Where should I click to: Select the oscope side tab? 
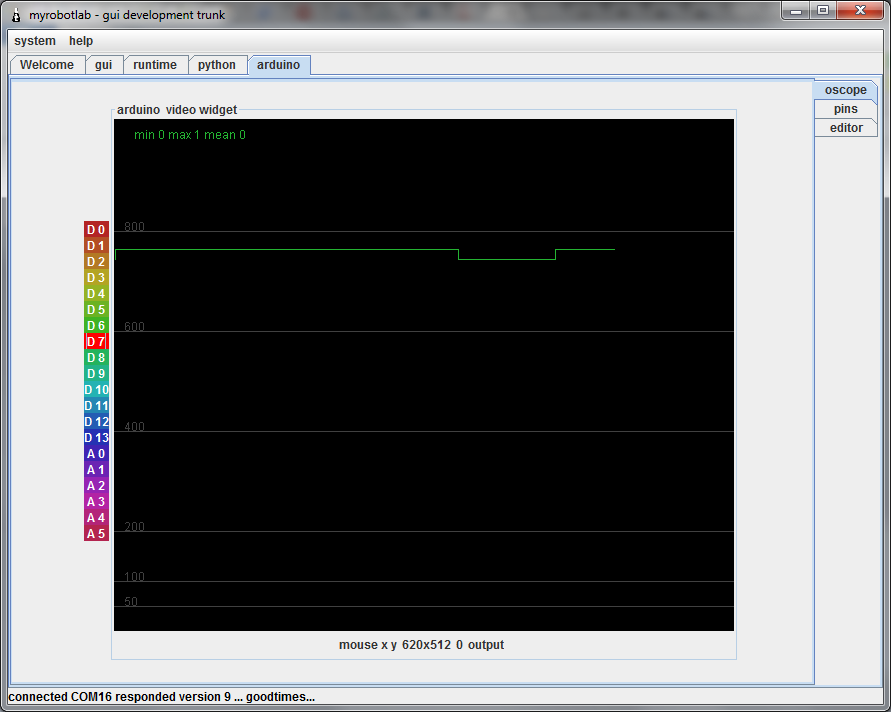pyautogui.click(x=846, y=90)
